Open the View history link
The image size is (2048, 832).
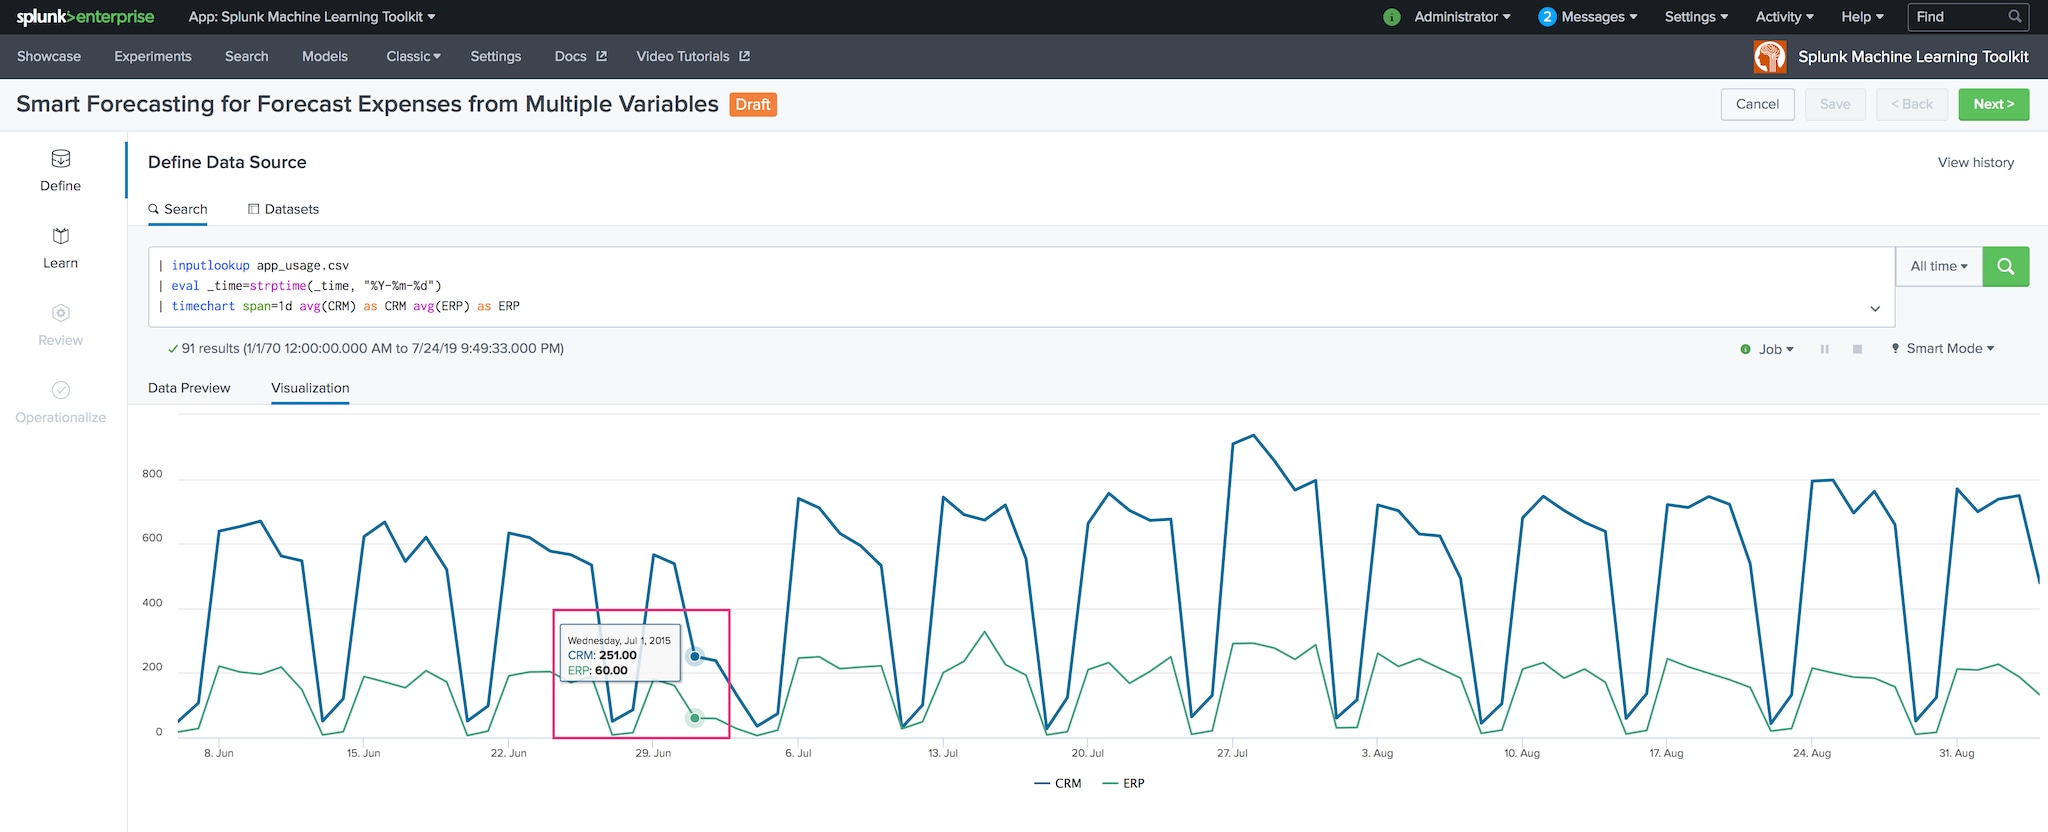[x=1976, y=163]
